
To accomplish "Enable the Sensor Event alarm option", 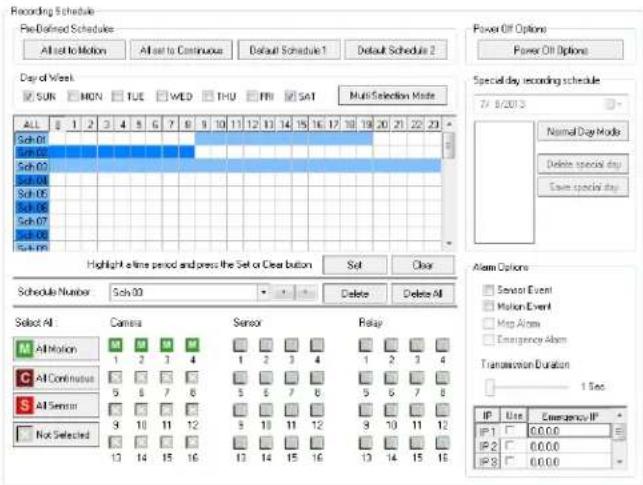I will [488, 290].
